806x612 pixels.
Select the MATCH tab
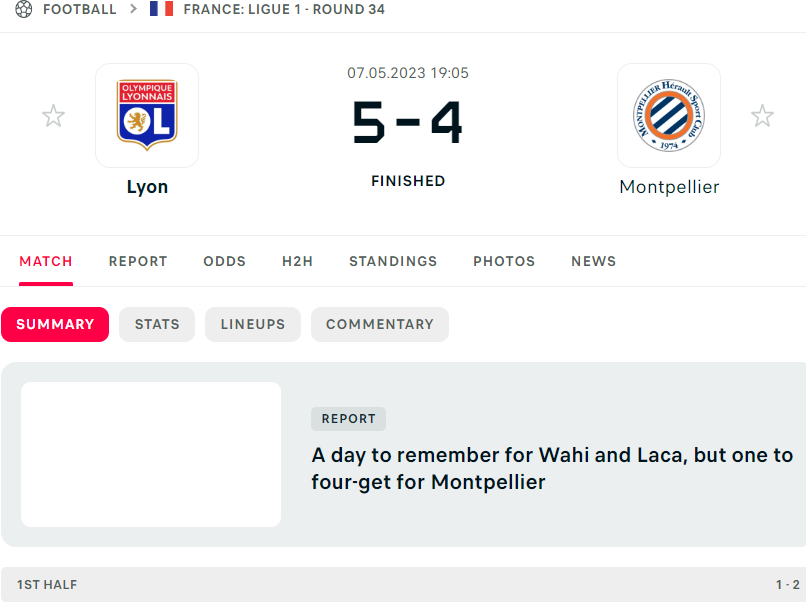[x=46, y=261]
